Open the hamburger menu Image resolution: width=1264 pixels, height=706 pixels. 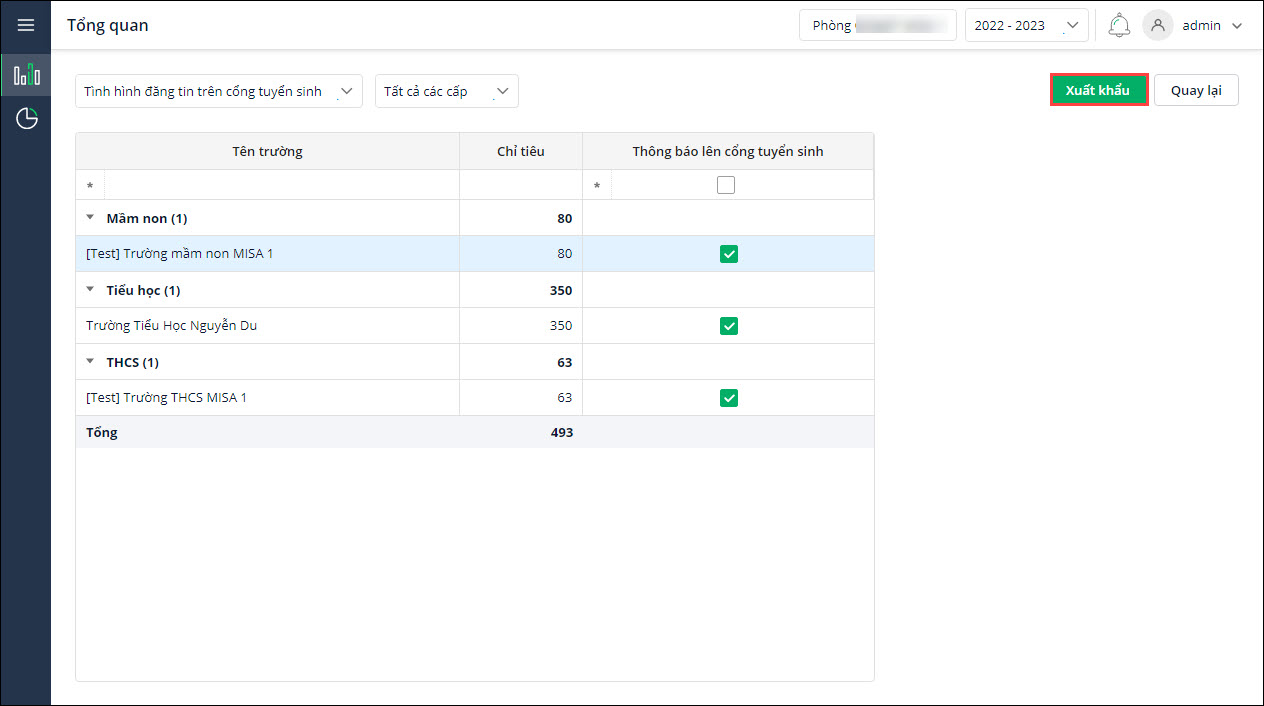tap(26, 26)
